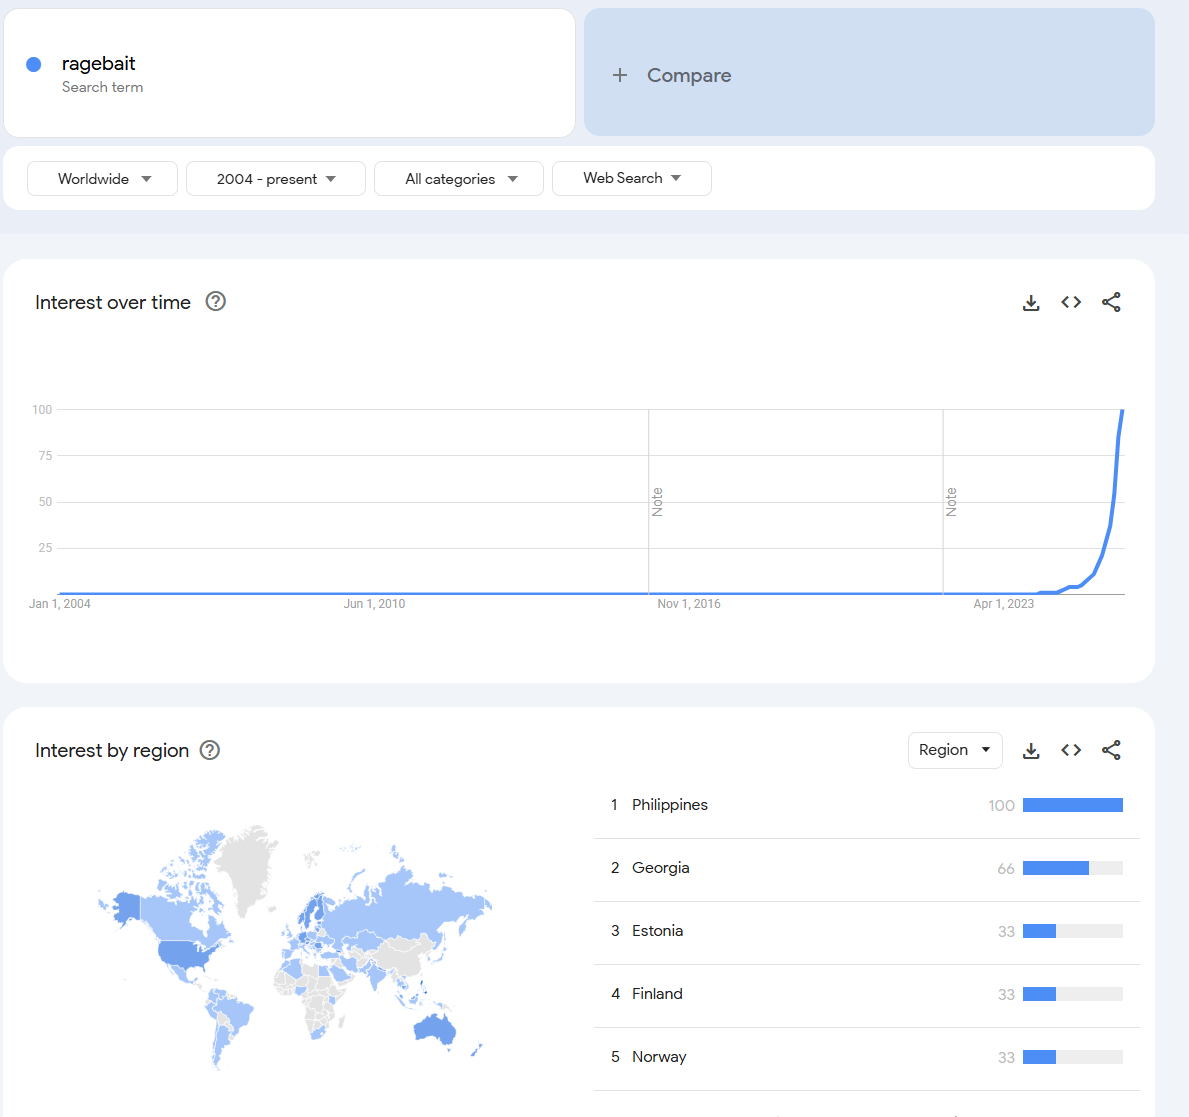Click the plus icon in Compare
The height and width of the screenshot is (1117, 1189).
[620, 75]
